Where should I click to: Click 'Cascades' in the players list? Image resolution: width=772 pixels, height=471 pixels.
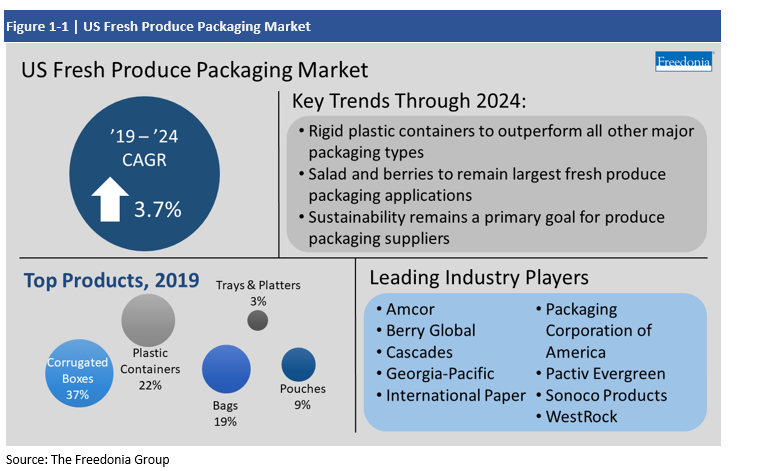pos(419,352)
